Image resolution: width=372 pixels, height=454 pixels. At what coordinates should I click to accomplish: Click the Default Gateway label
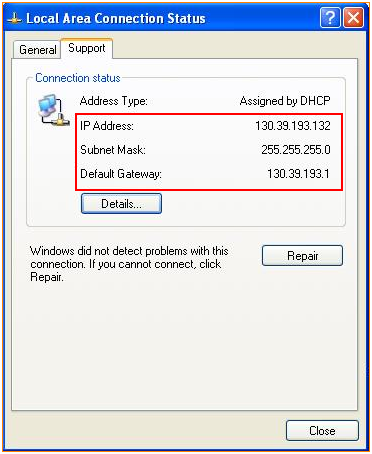point(121,174)
